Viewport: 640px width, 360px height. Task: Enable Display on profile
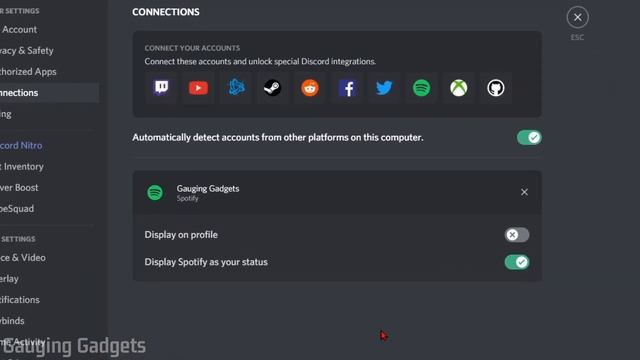coord(517,235)
